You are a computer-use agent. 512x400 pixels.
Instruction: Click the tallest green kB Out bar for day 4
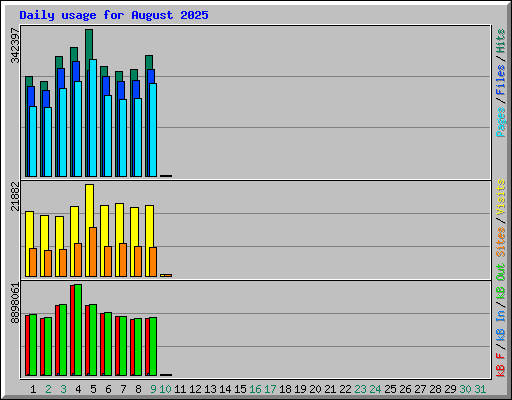[78, 330]
